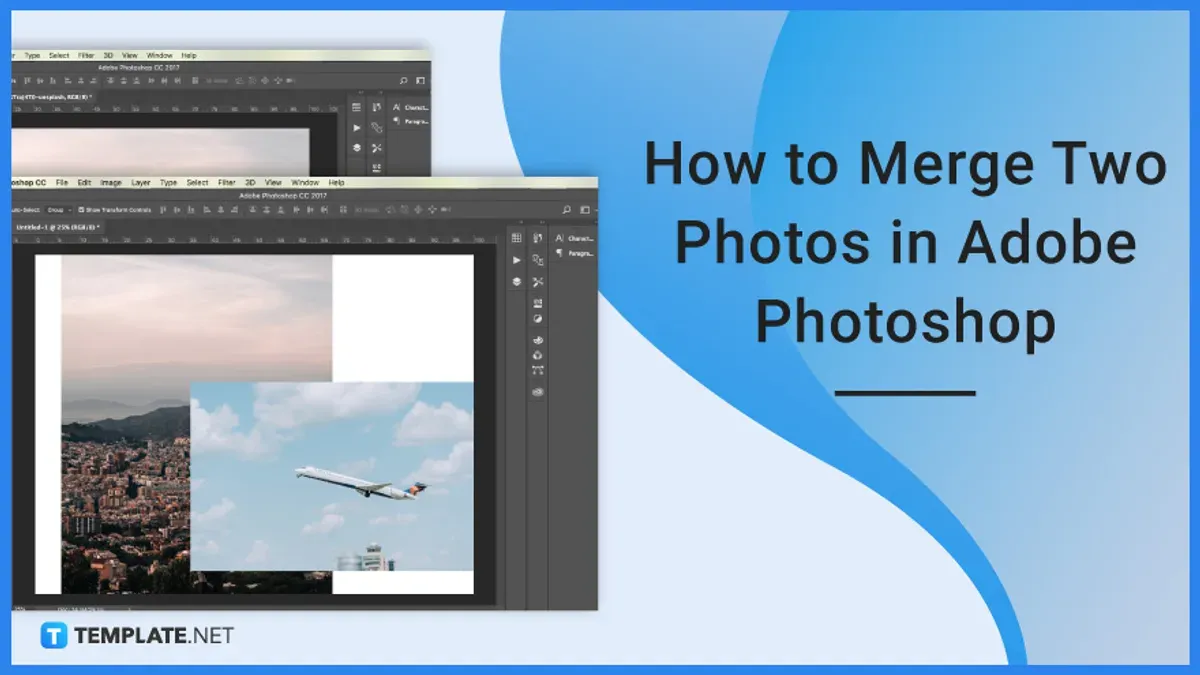Open the View menu in back Photoshop window
Screen dimensions: 1200x675
[129, 55]
